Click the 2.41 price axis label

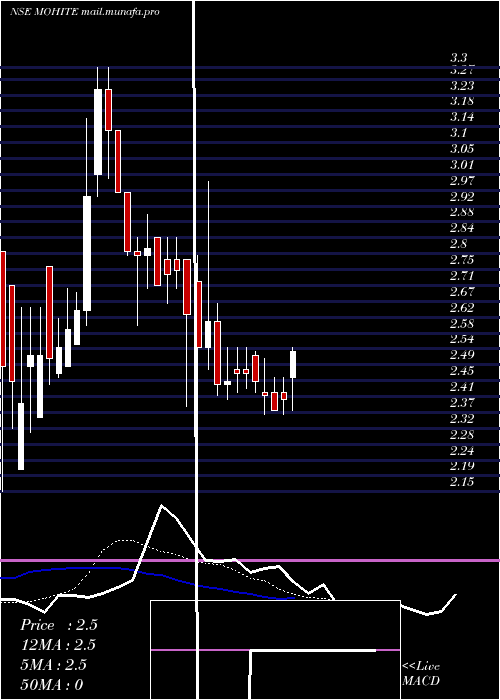tap(462, 387)
